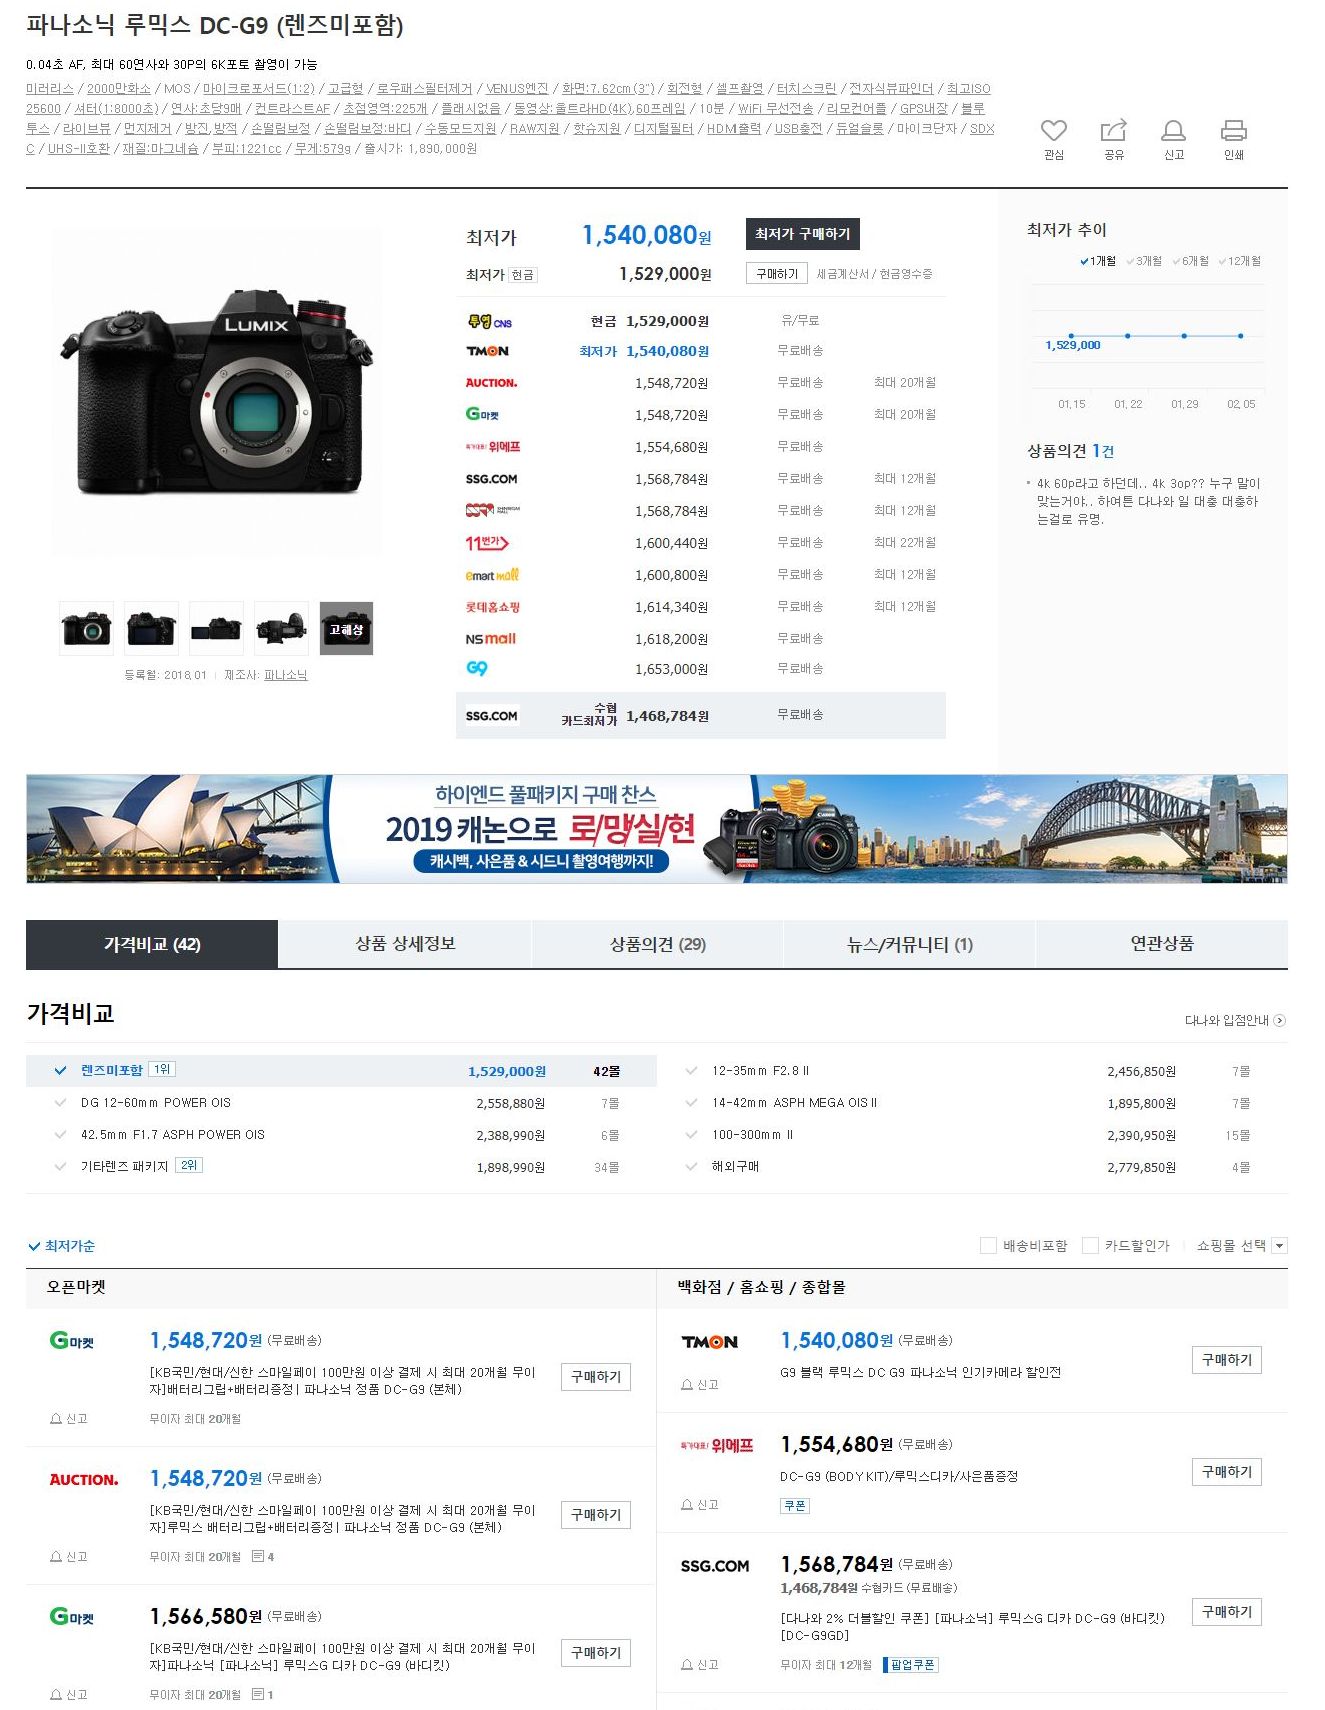
Task: Open the 11번가 logo in price list
Action: pos(487,543)
